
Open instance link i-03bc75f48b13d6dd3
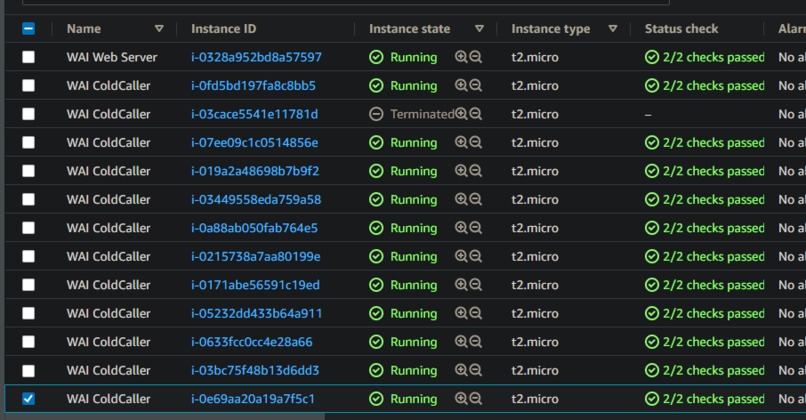tap(255, 370)
